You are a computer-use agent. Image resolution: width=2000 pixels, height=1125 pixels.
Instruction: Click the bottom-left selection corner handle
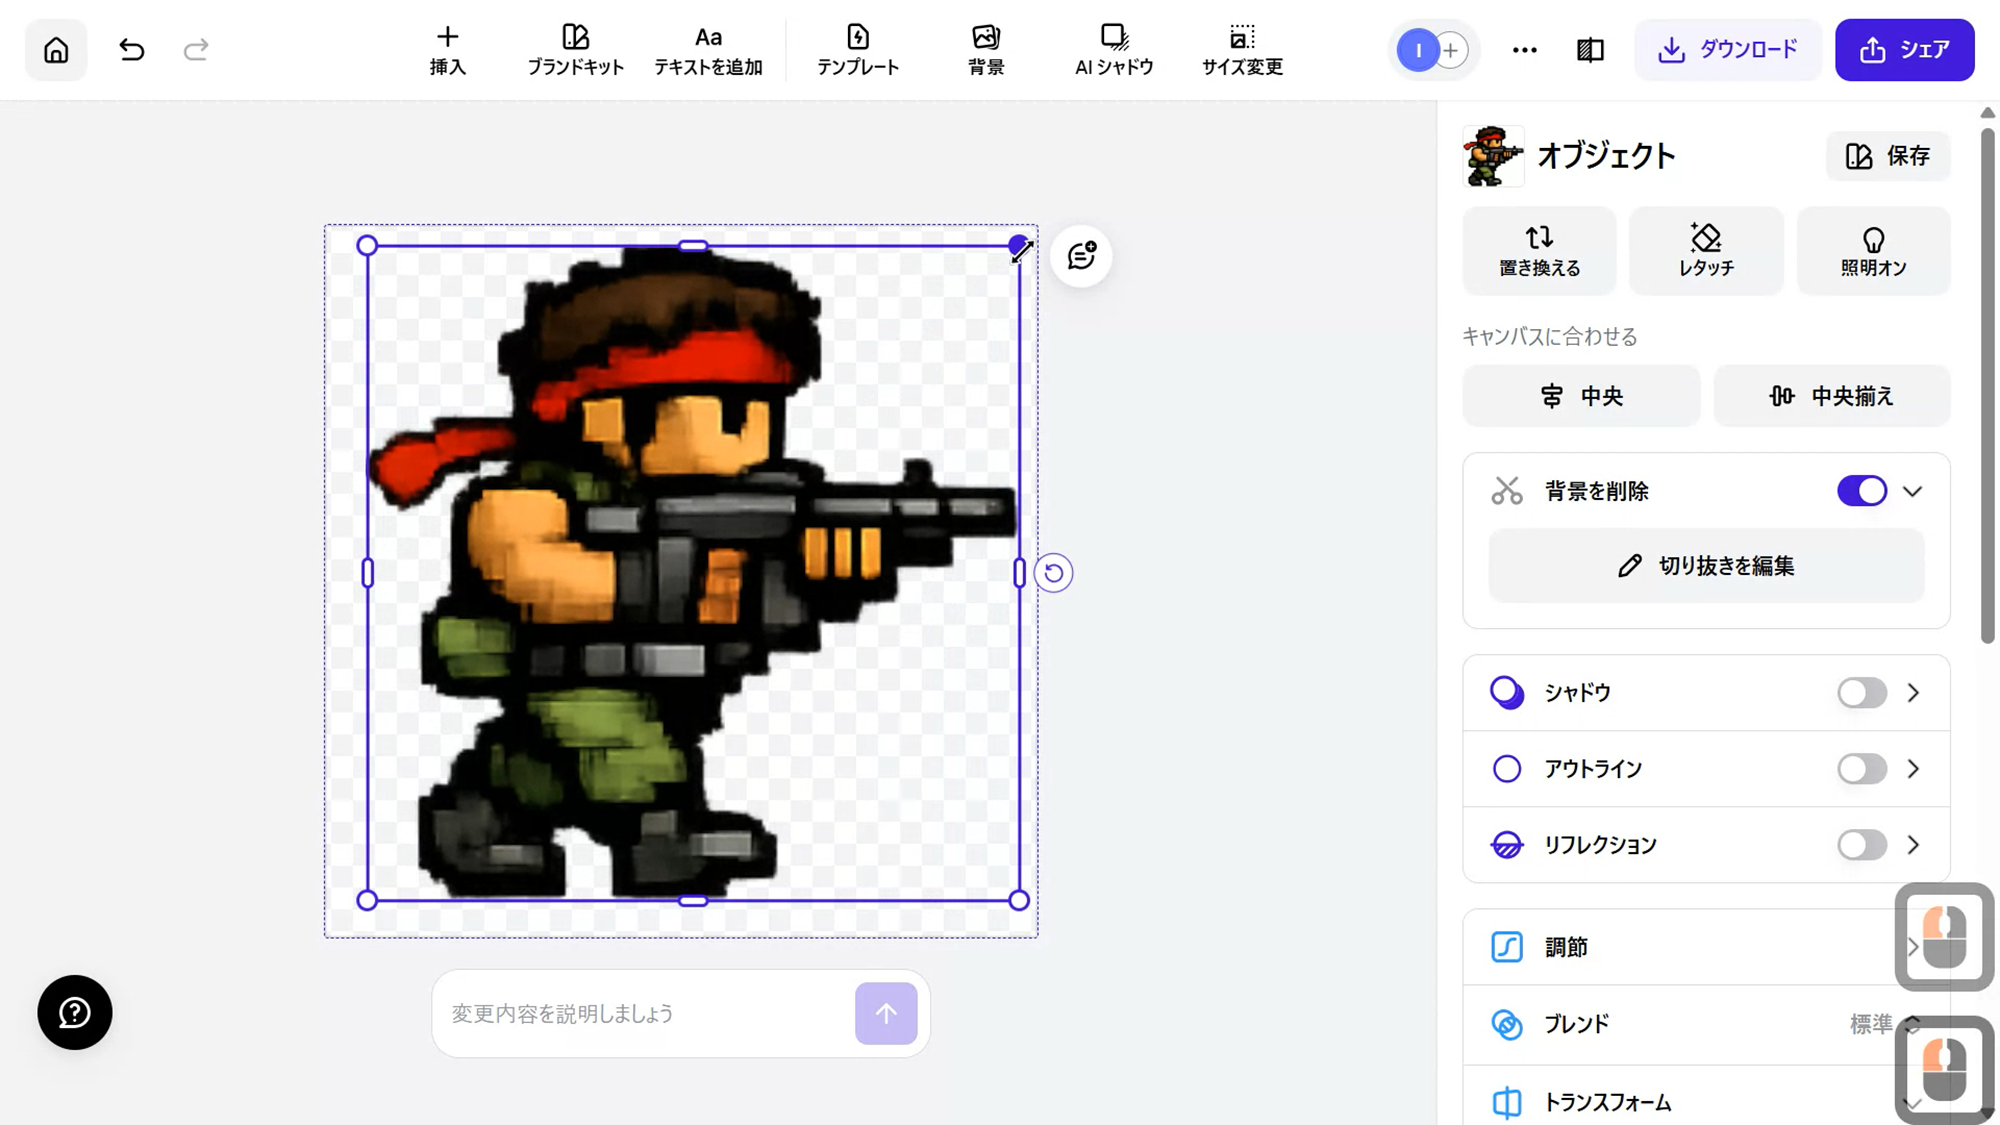367,900
